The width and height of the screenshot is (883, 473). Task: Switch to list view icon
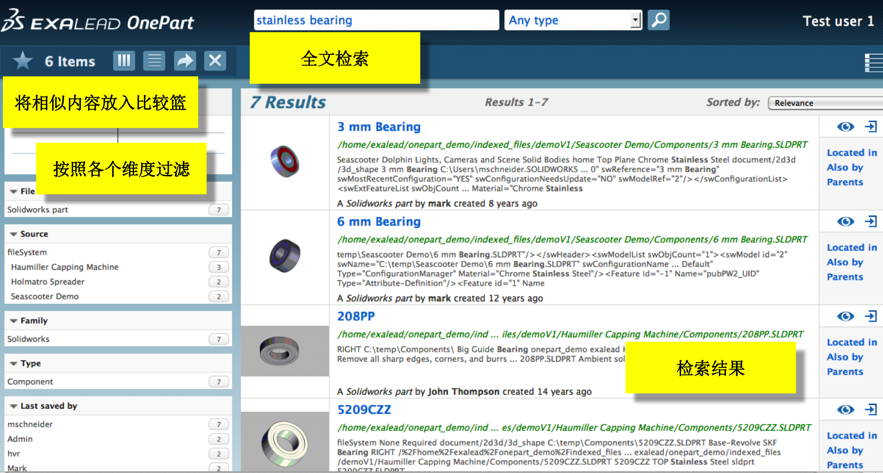coord(154,61)
